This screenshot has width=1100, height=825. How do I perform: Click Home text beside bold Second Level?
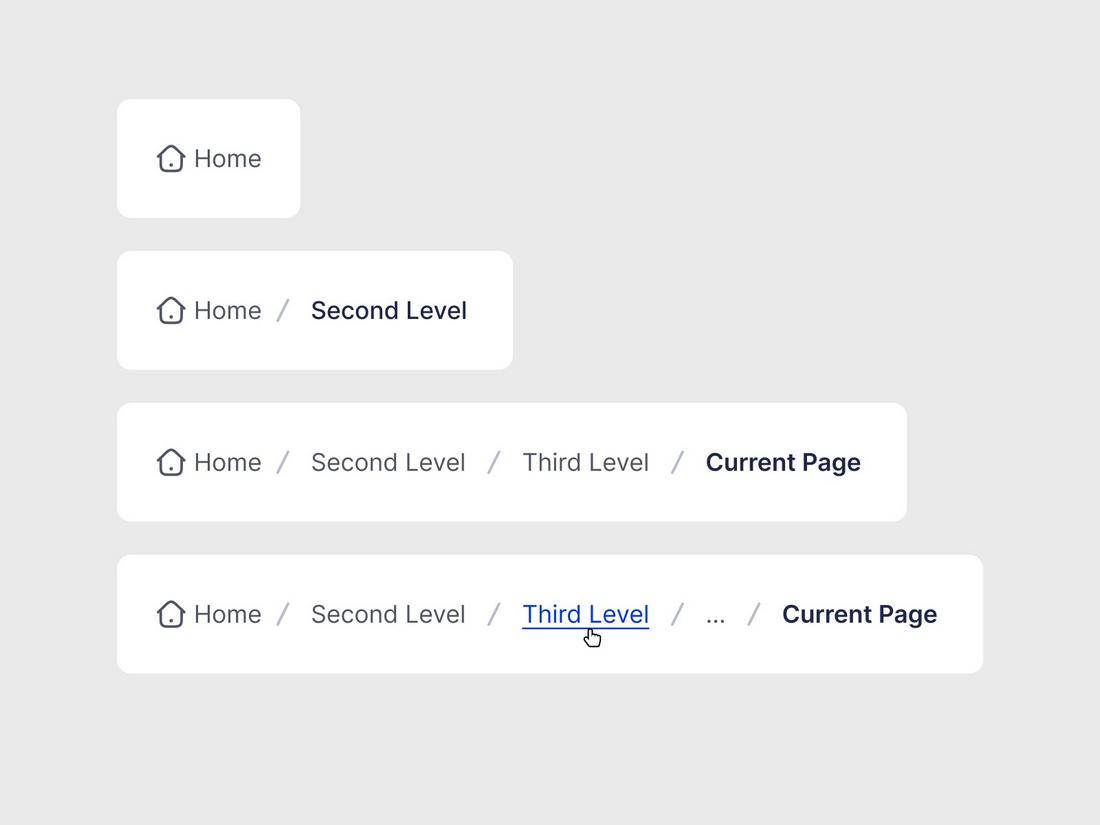[227, 310]
